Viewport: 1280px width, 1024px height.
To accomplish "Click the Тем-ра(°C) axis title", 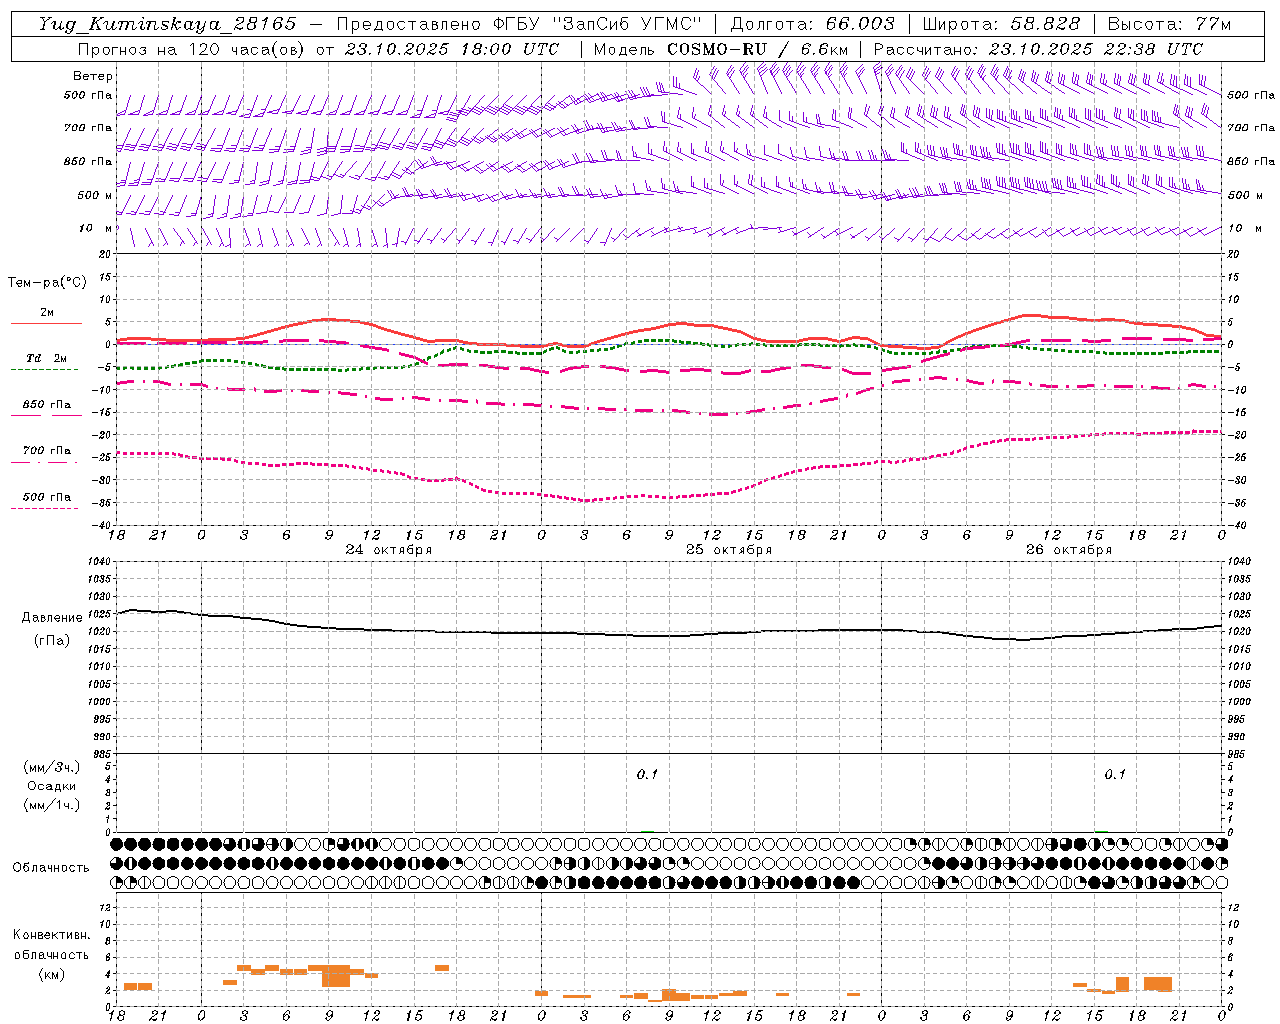I will [x=47, y=283].
